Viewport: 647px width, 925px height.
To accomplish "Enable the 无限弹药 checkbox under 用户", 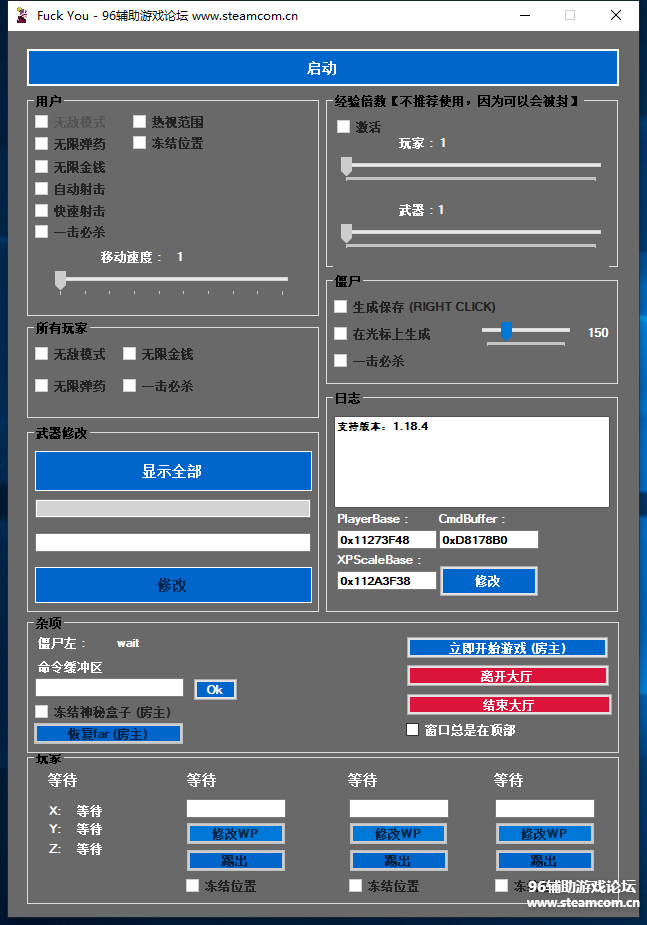I will (42, 144).
